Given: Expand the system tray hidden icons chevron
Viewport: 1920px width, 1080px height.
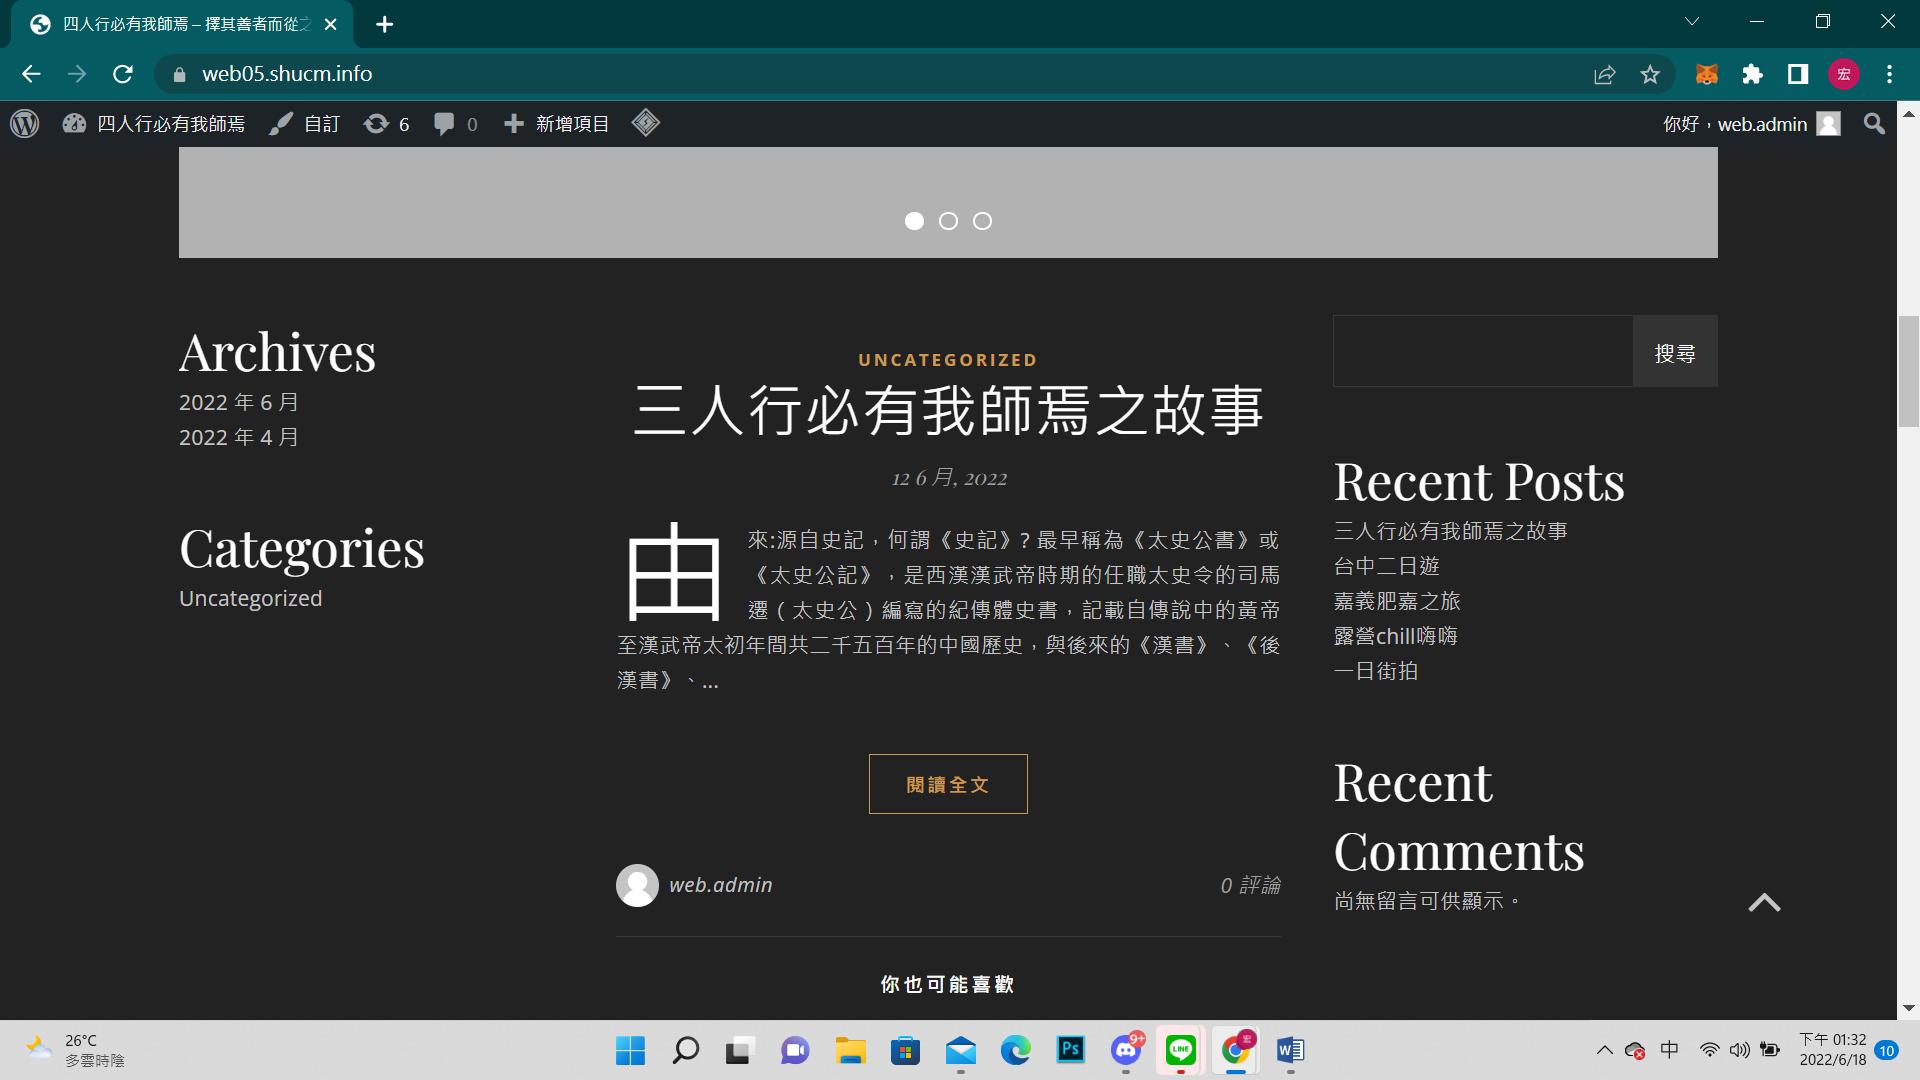Looking at the screenshot, I should point(1604,1050).
